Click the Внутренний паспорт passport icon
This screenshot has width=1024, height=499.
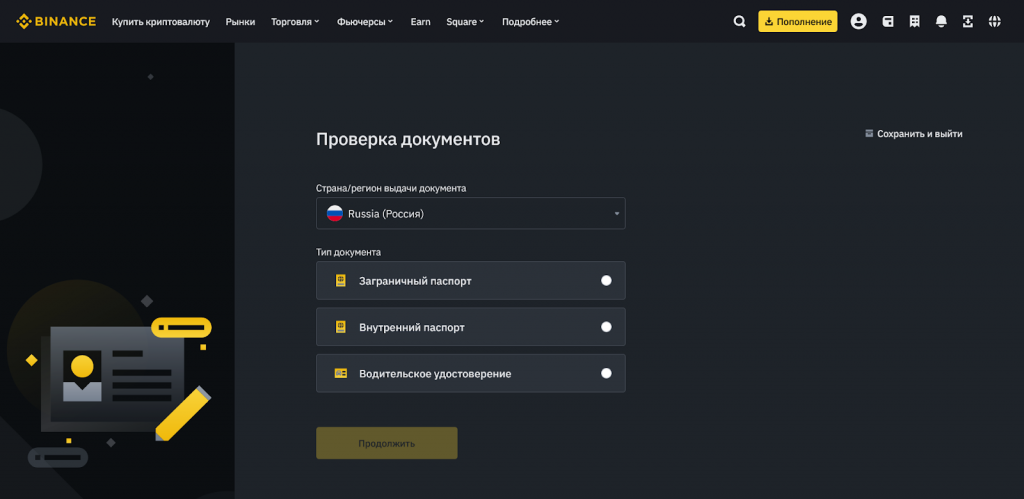pos(340,327)
